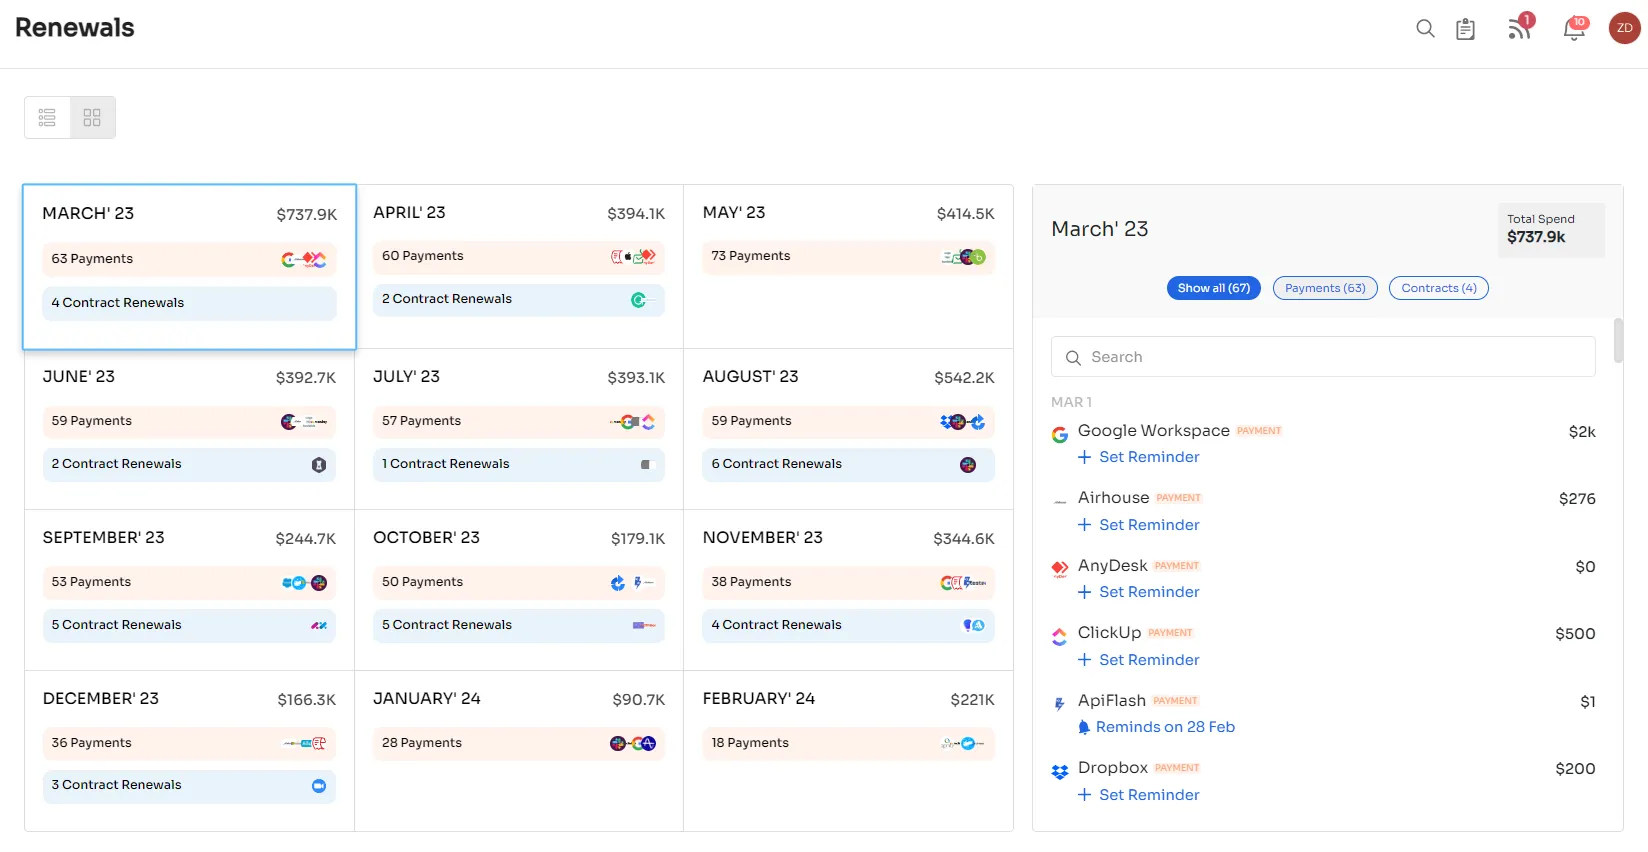Open May' 23 73 Payments row

point(848,256)
